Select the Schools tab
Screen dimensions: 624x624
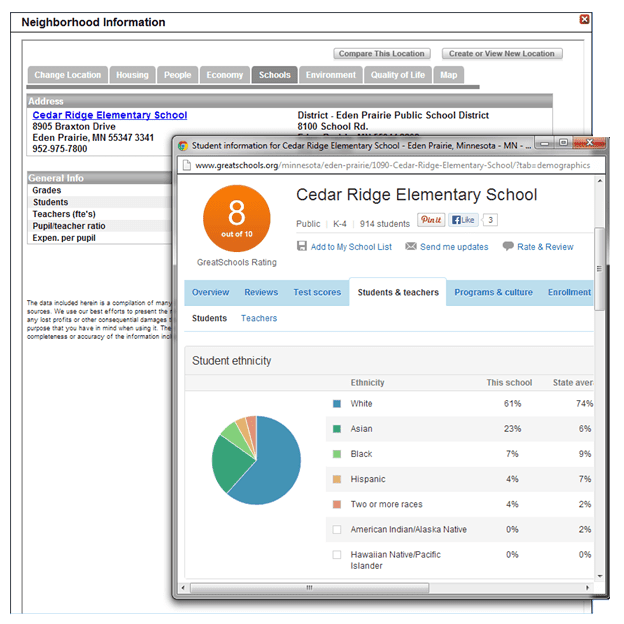click(x=275, y=75)
